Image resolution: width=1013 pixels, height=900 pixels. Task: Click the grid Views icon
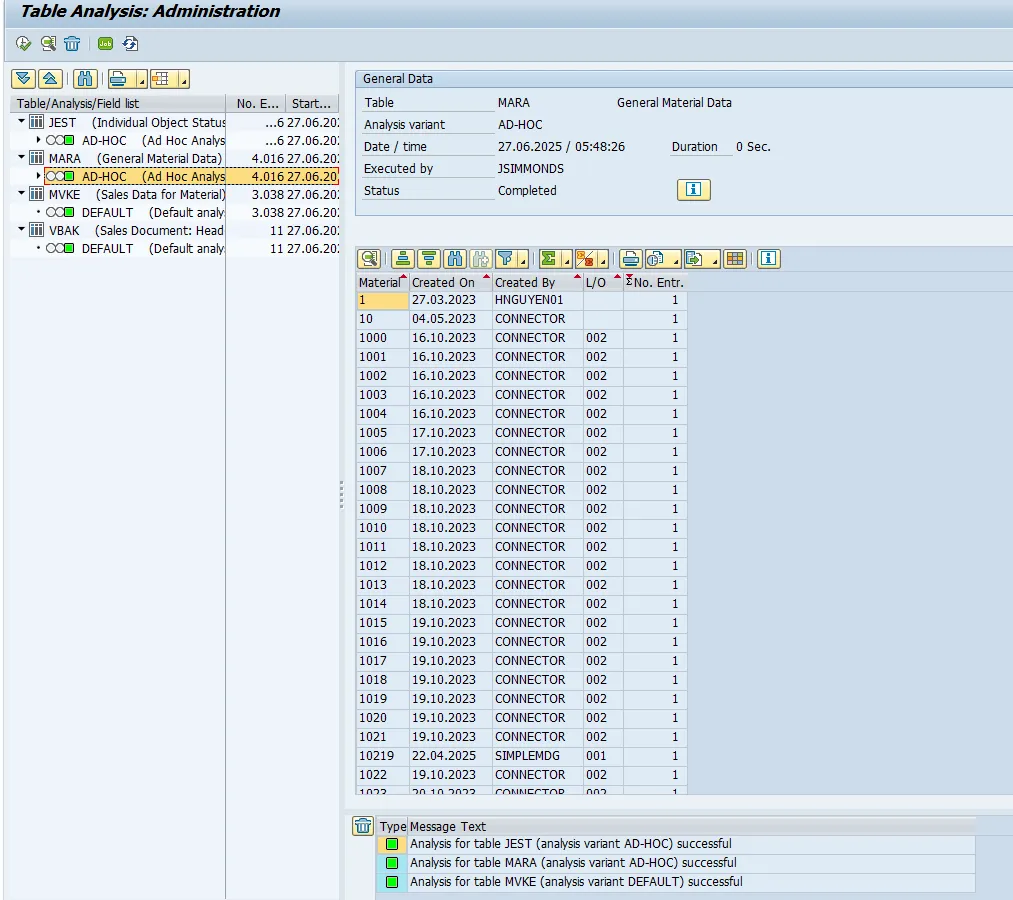click(656, 259)
